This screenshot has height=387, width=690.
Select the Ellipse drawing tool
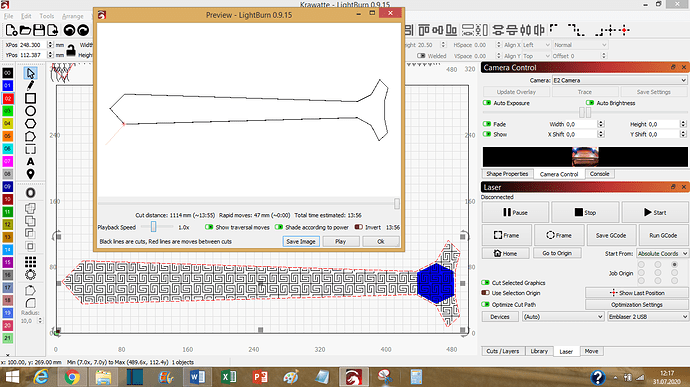coord(30,111)
